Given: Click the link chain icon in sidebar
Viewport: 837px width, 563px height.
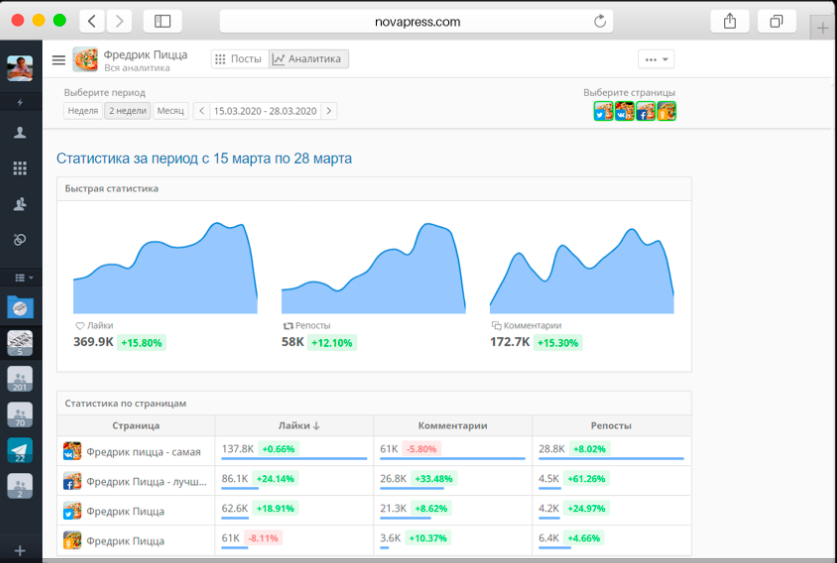Looking at the screenshot, I should (x=20, y=240).
